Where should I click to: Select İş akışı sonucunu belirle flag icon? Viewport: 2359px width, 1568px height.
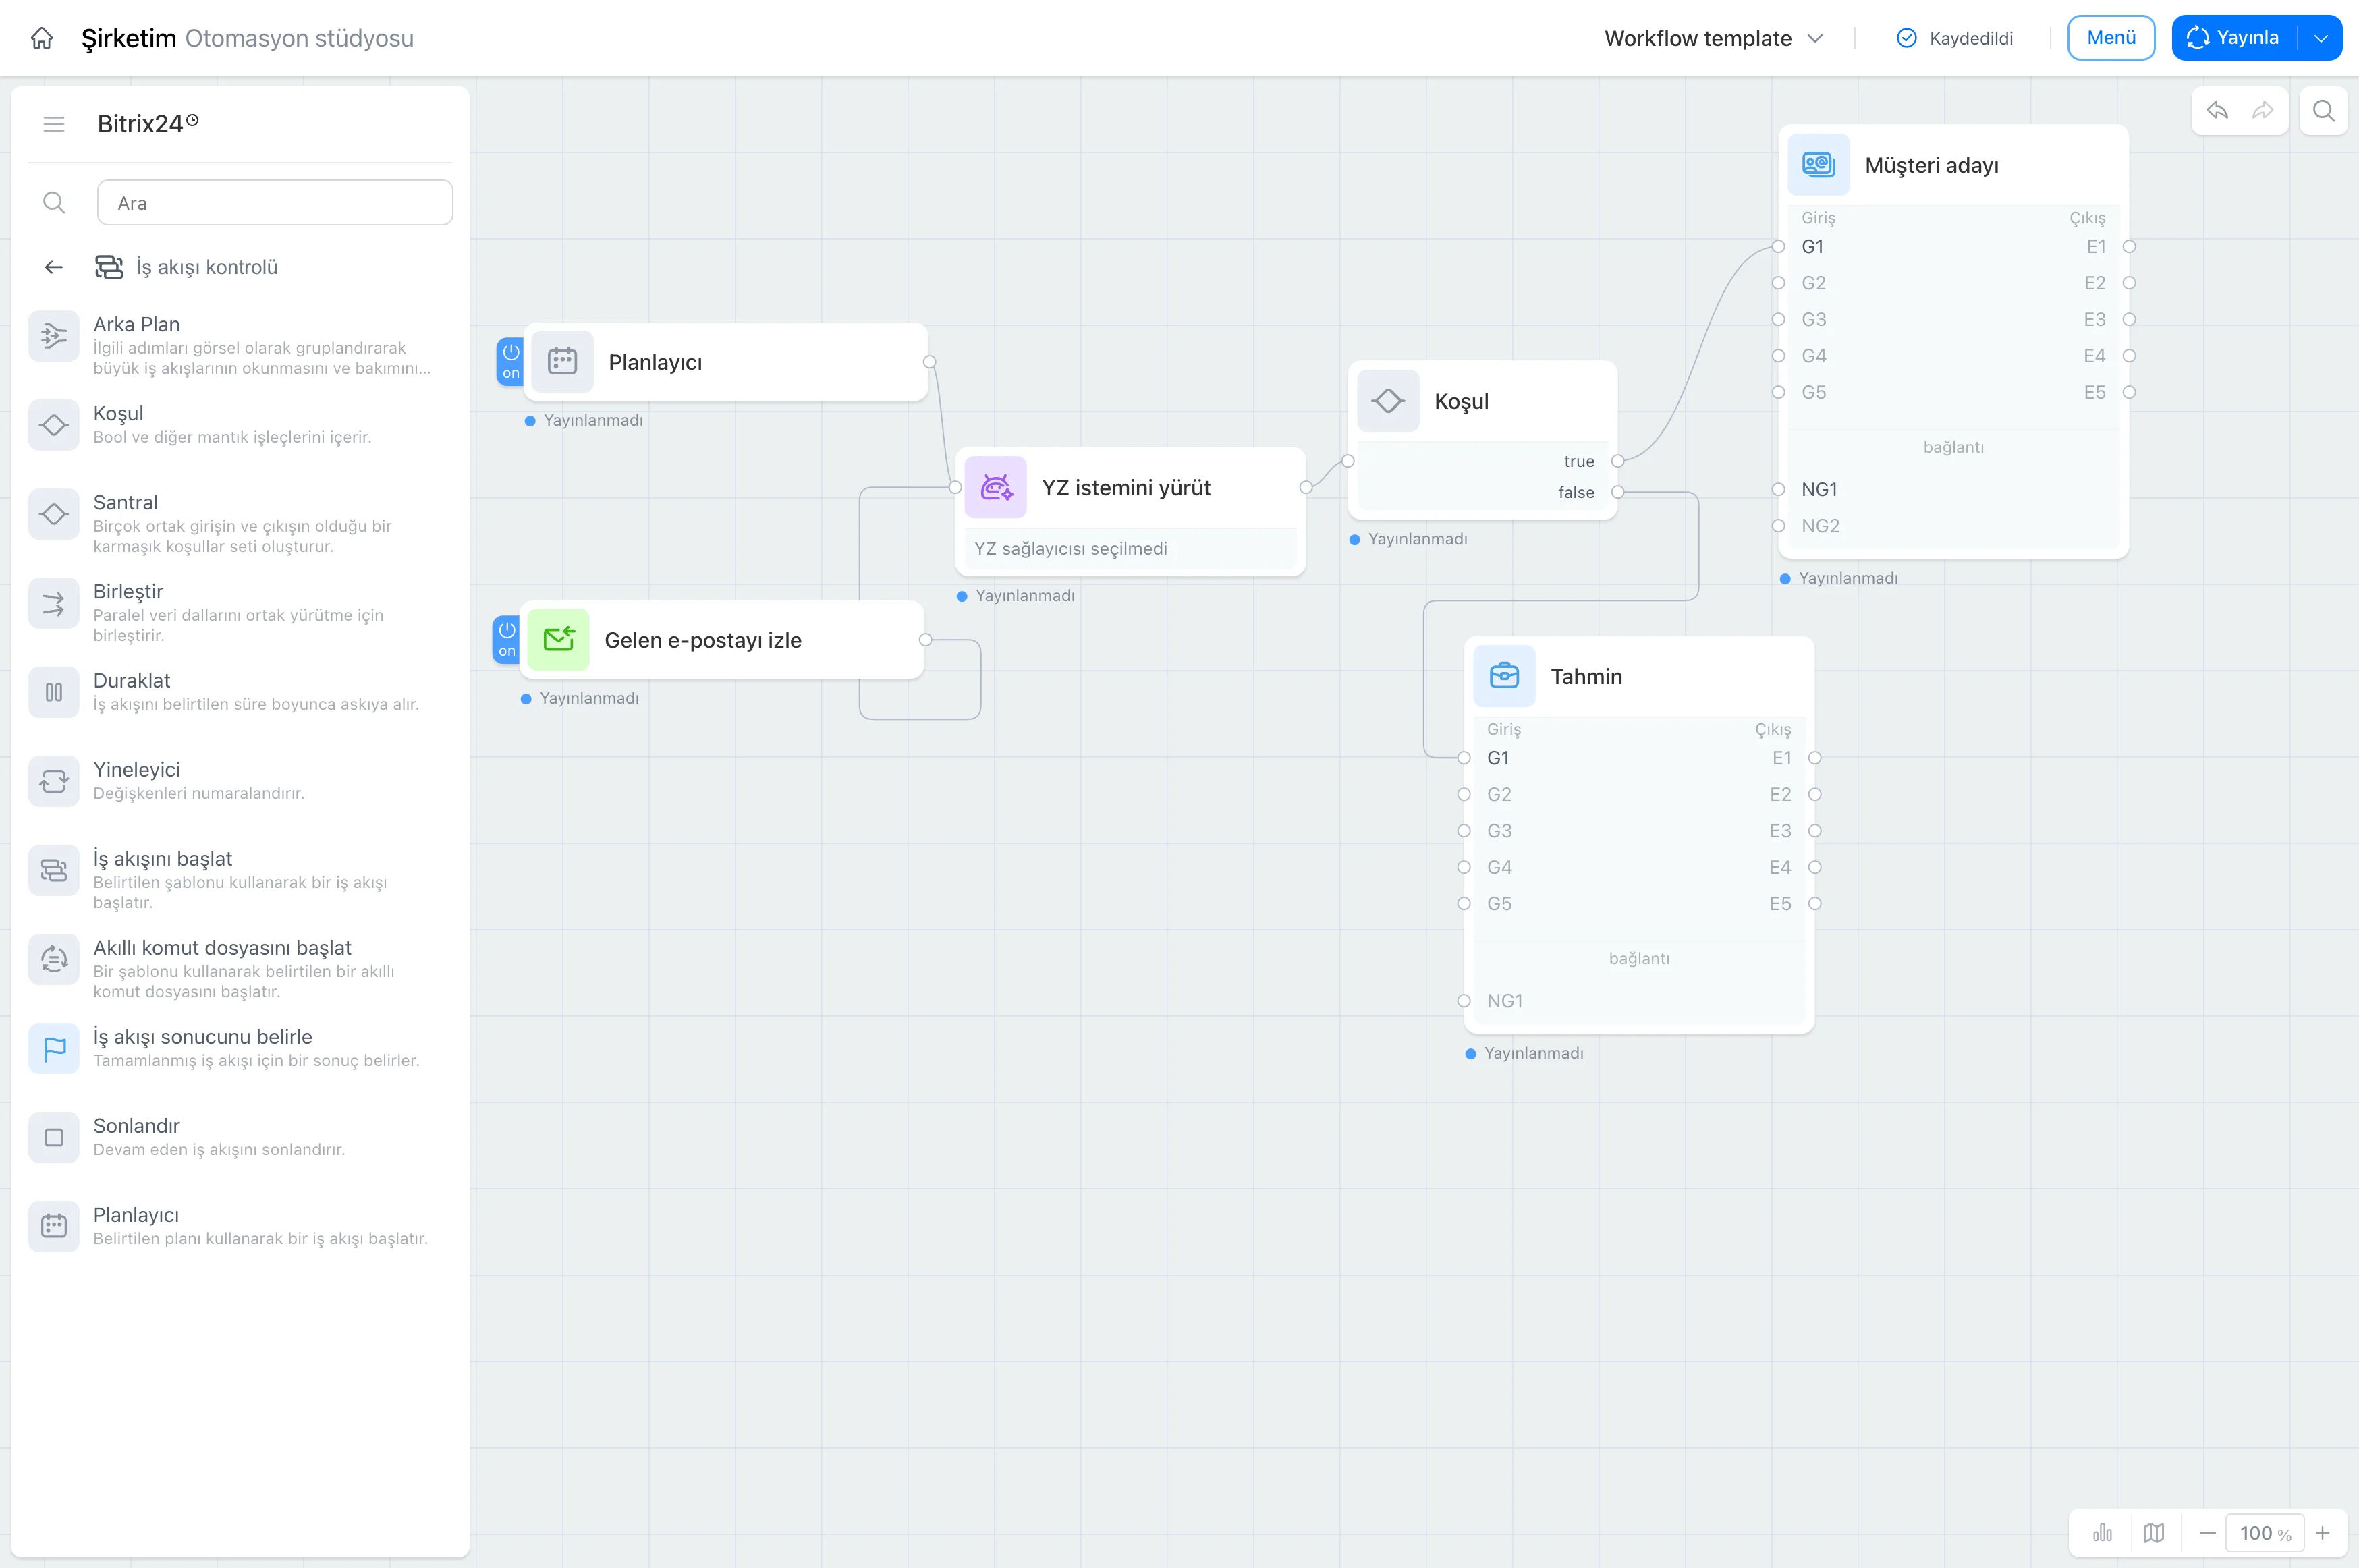(54, 1048)
